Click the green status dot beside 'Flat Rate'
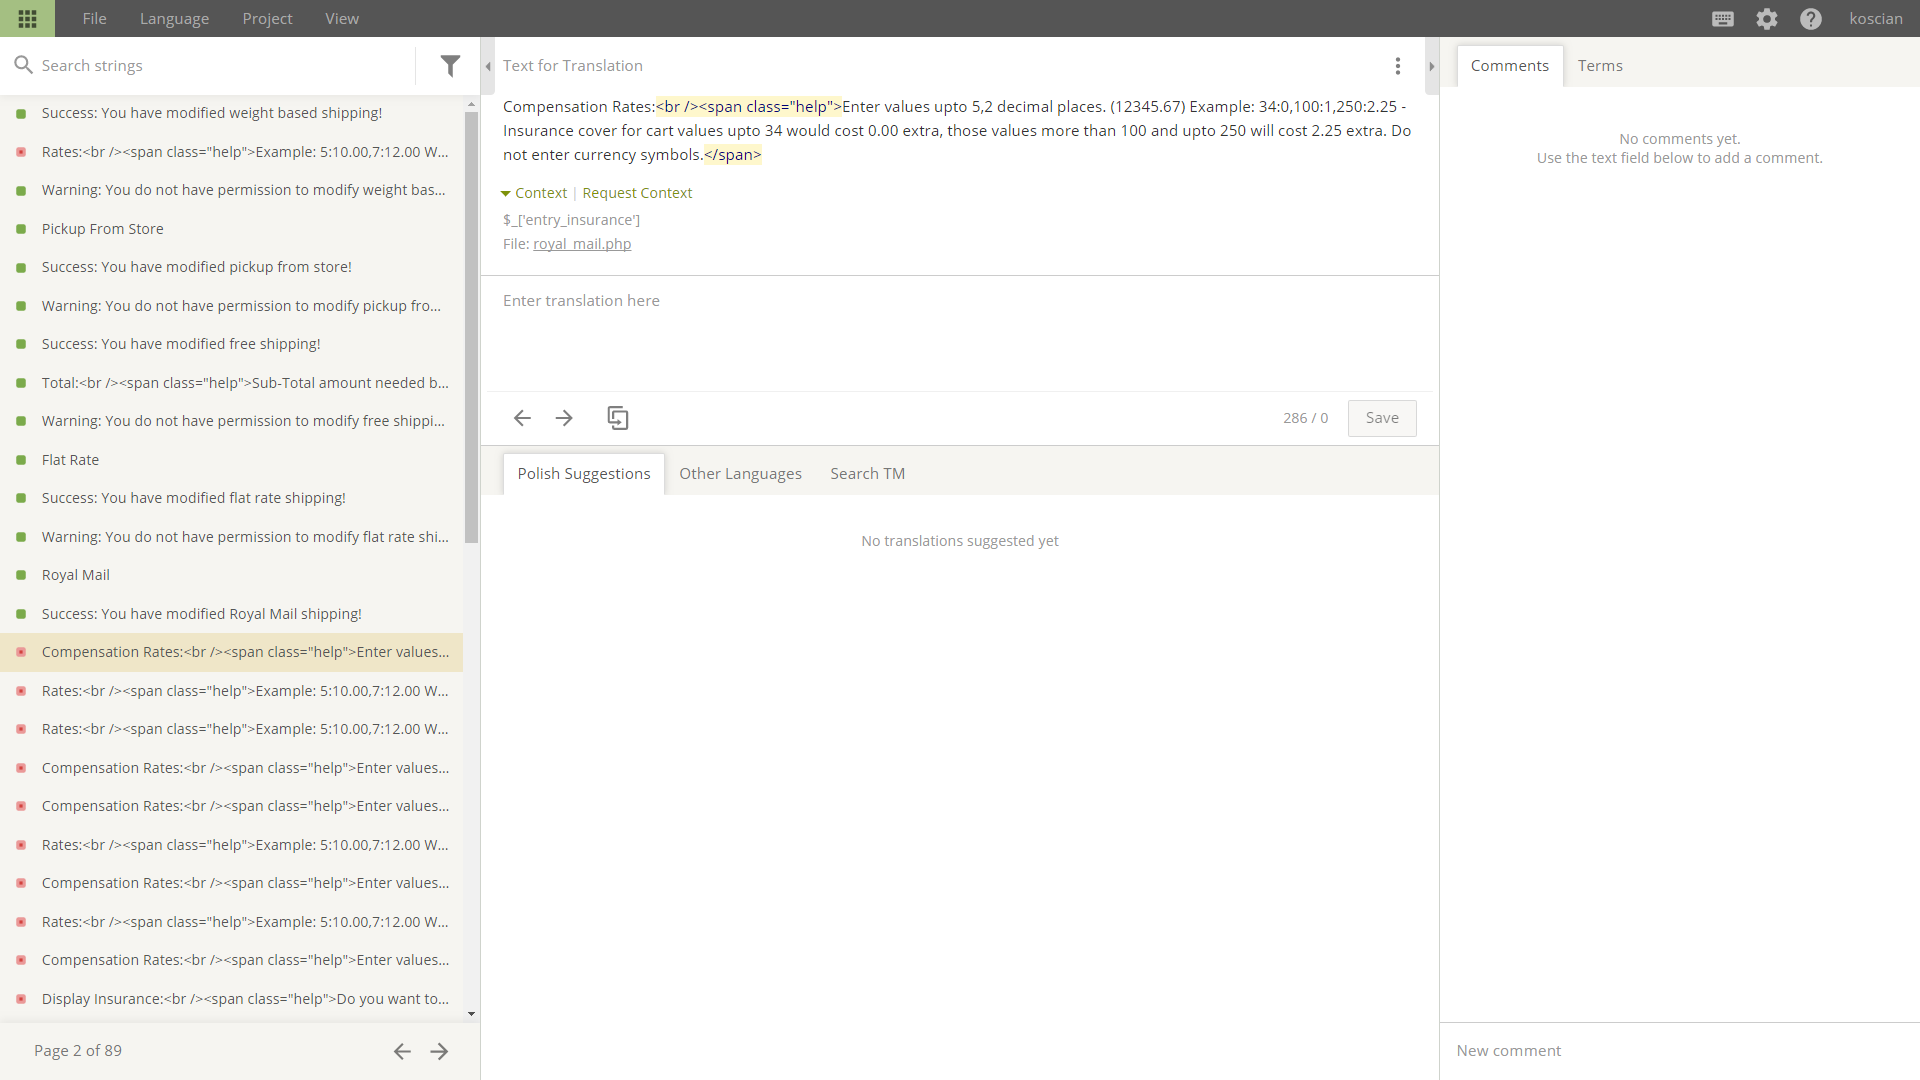1920x1080 pixels. coord(21,460)
